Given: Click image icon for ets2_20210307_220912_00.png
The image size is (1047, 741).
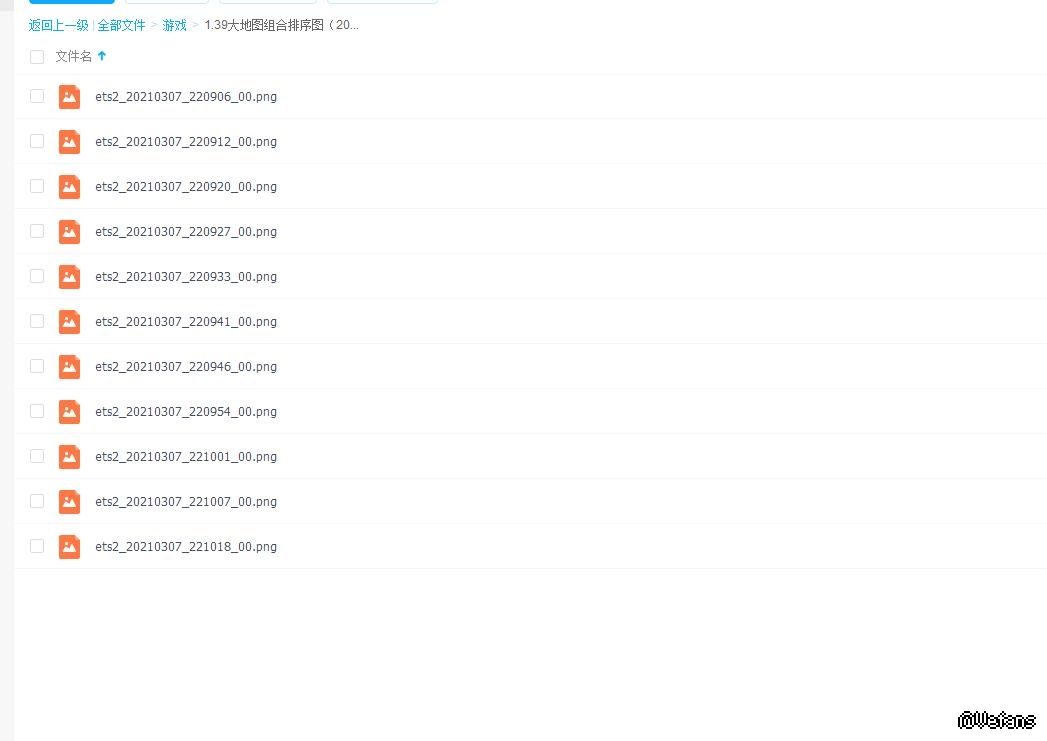Looking at the screenshot, I should (69, 141).
